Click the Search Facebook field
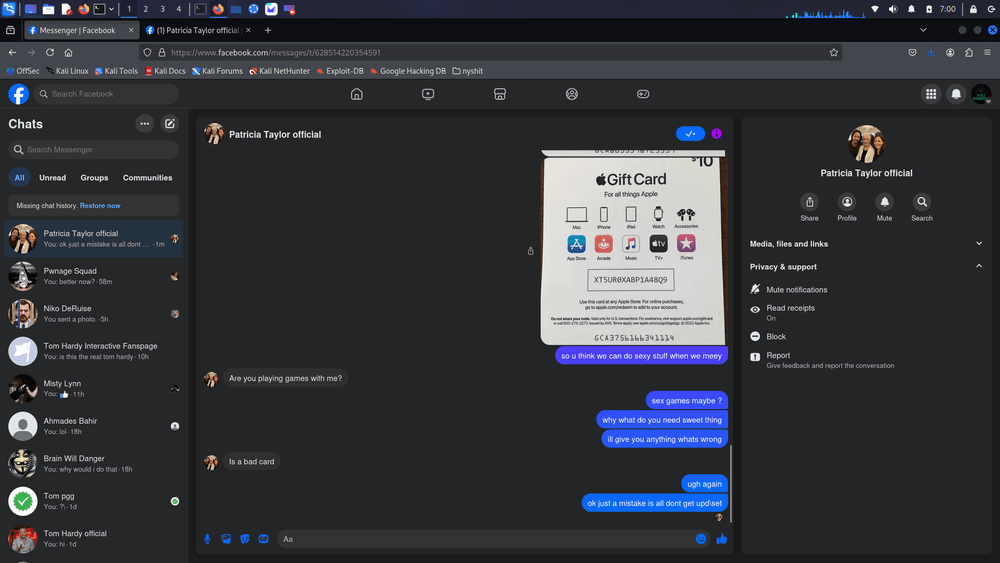This screenshot has height=563, width=1000. coord(107,94)
